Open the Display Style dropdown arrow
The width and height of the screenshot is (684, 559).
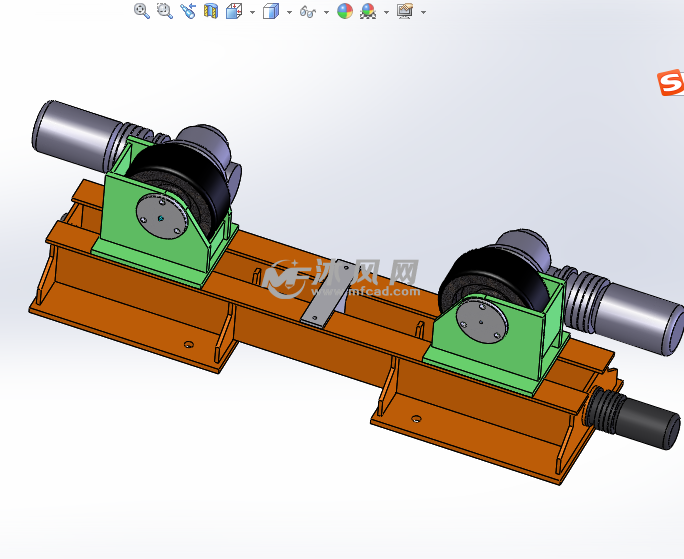(289, 12)
